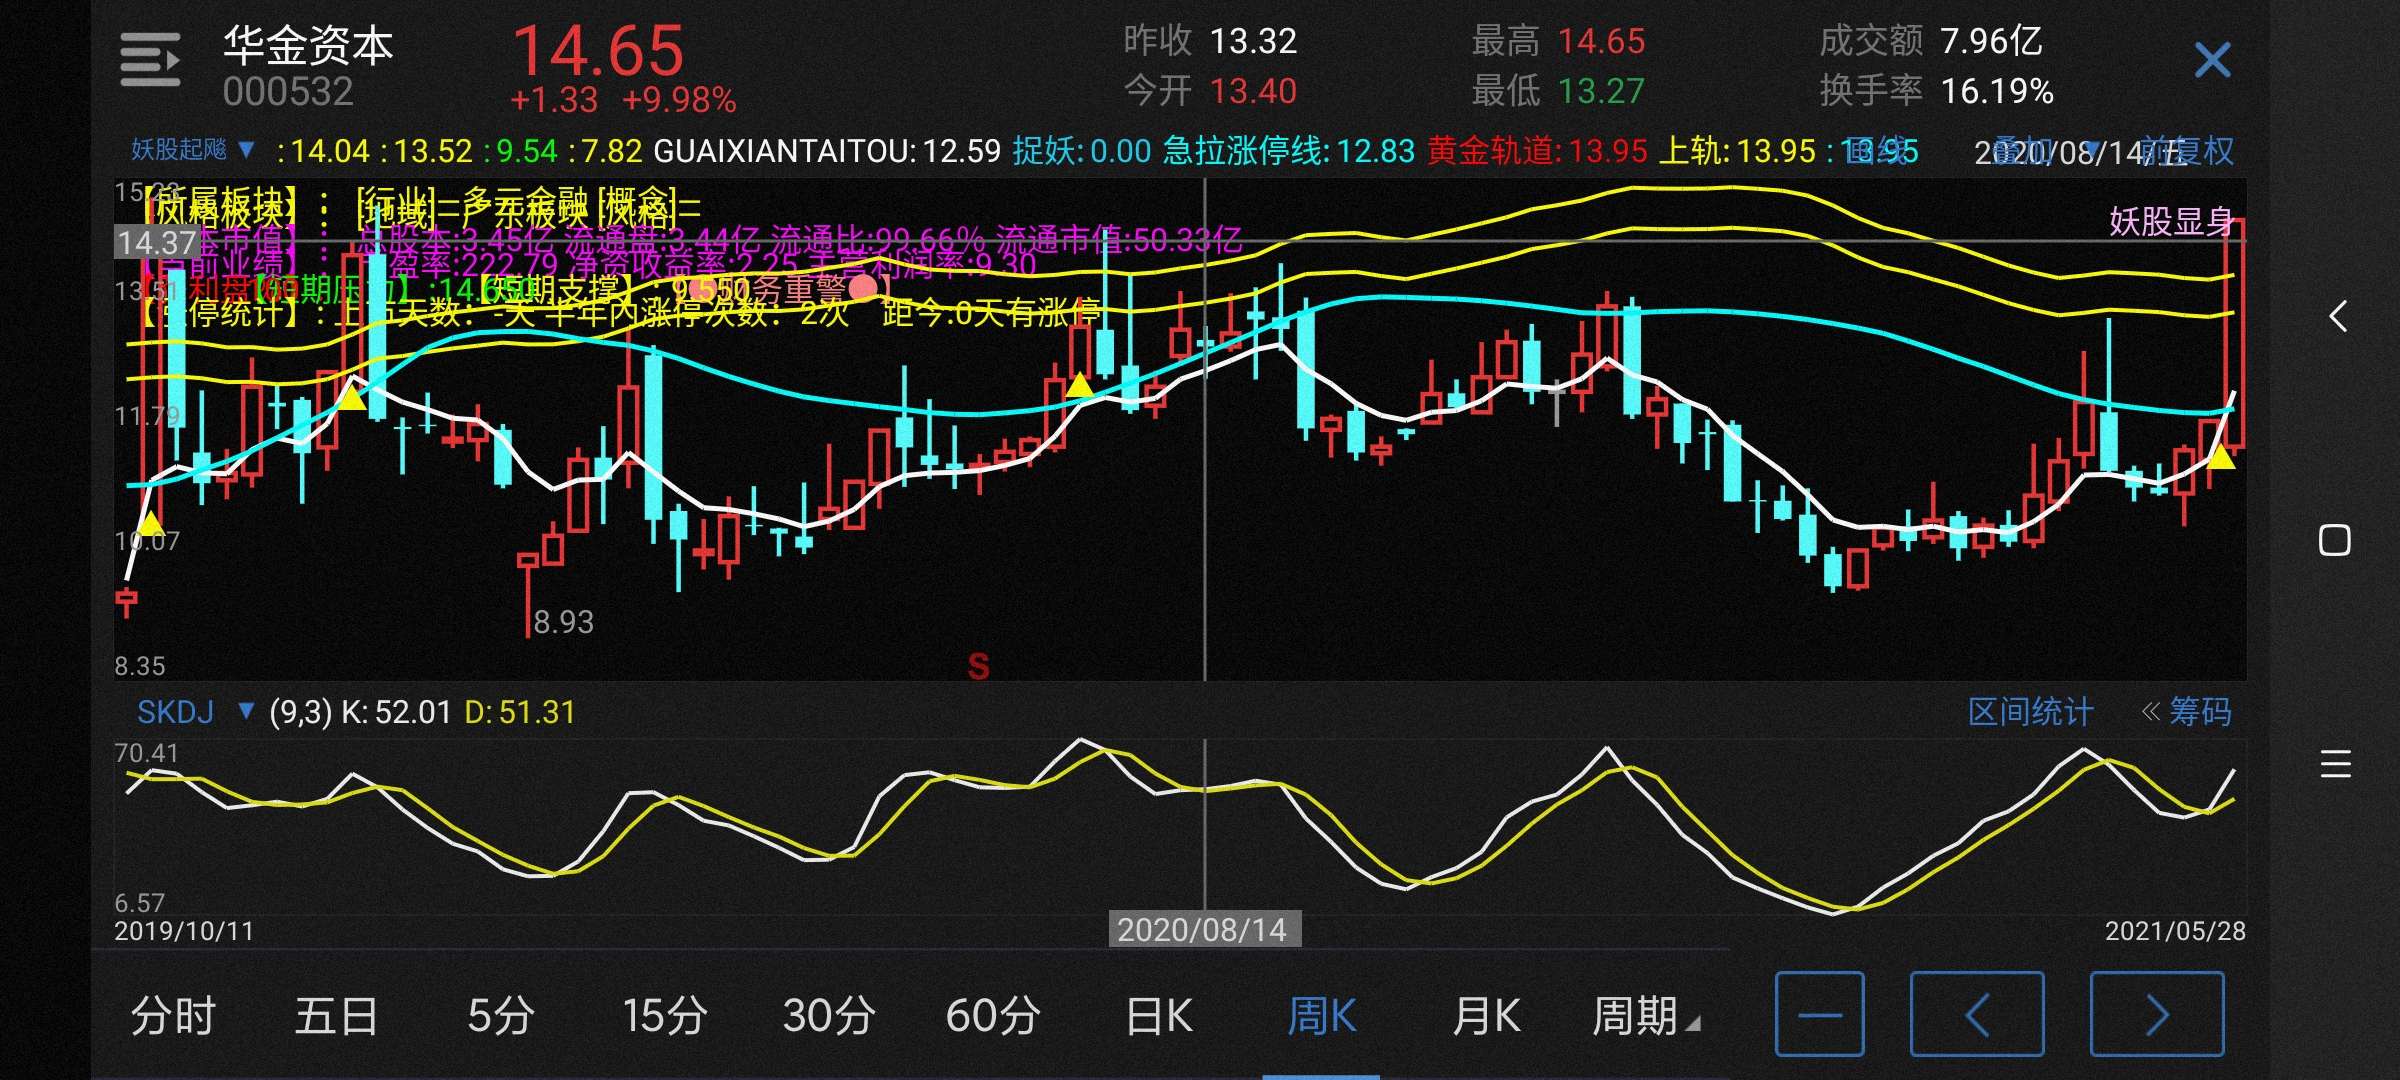This screenshot has width=2400, height=1080.
Task: Open the stock list menu icon
Action: coord(150,60)
